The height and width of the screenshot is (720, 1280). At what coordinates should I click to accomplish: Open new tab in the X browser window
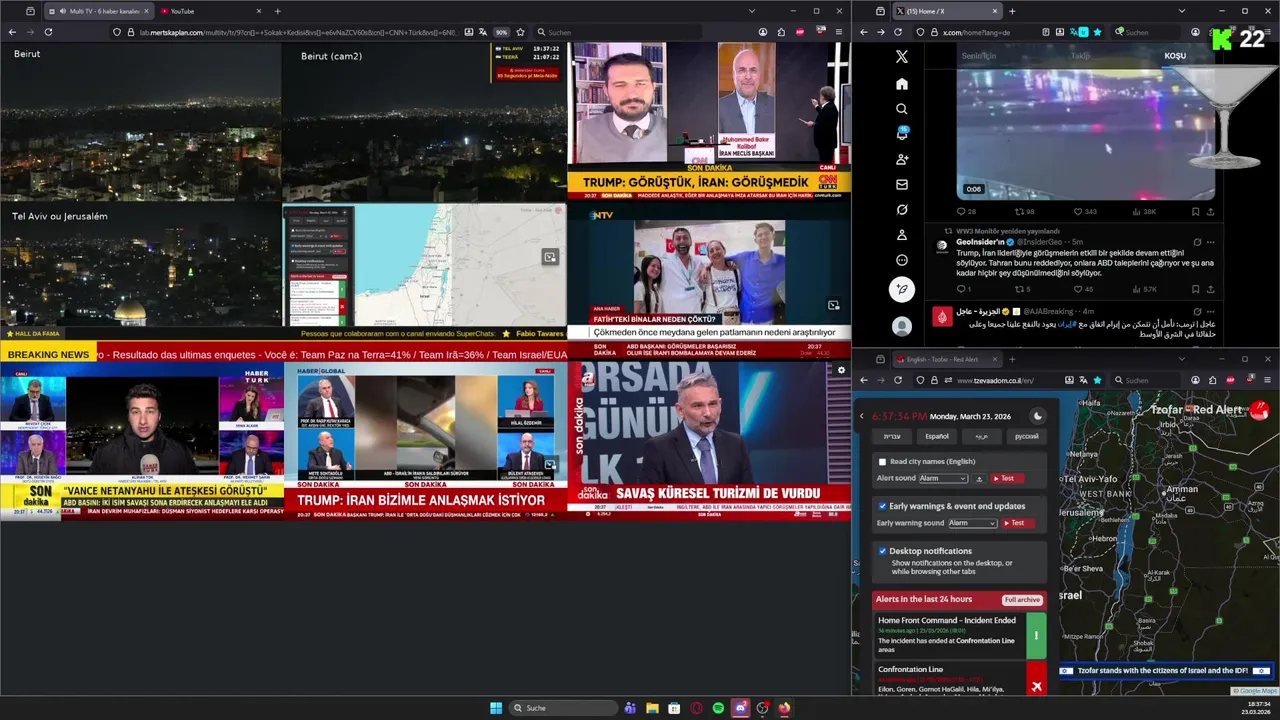tap(1012, 11)
